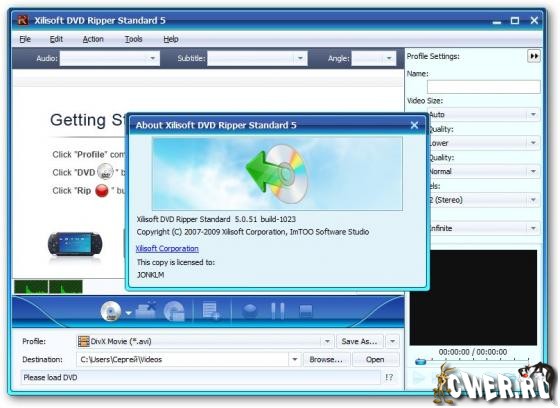
Task: Click the preview seek slider handle
Action: (x=420, y=362)
